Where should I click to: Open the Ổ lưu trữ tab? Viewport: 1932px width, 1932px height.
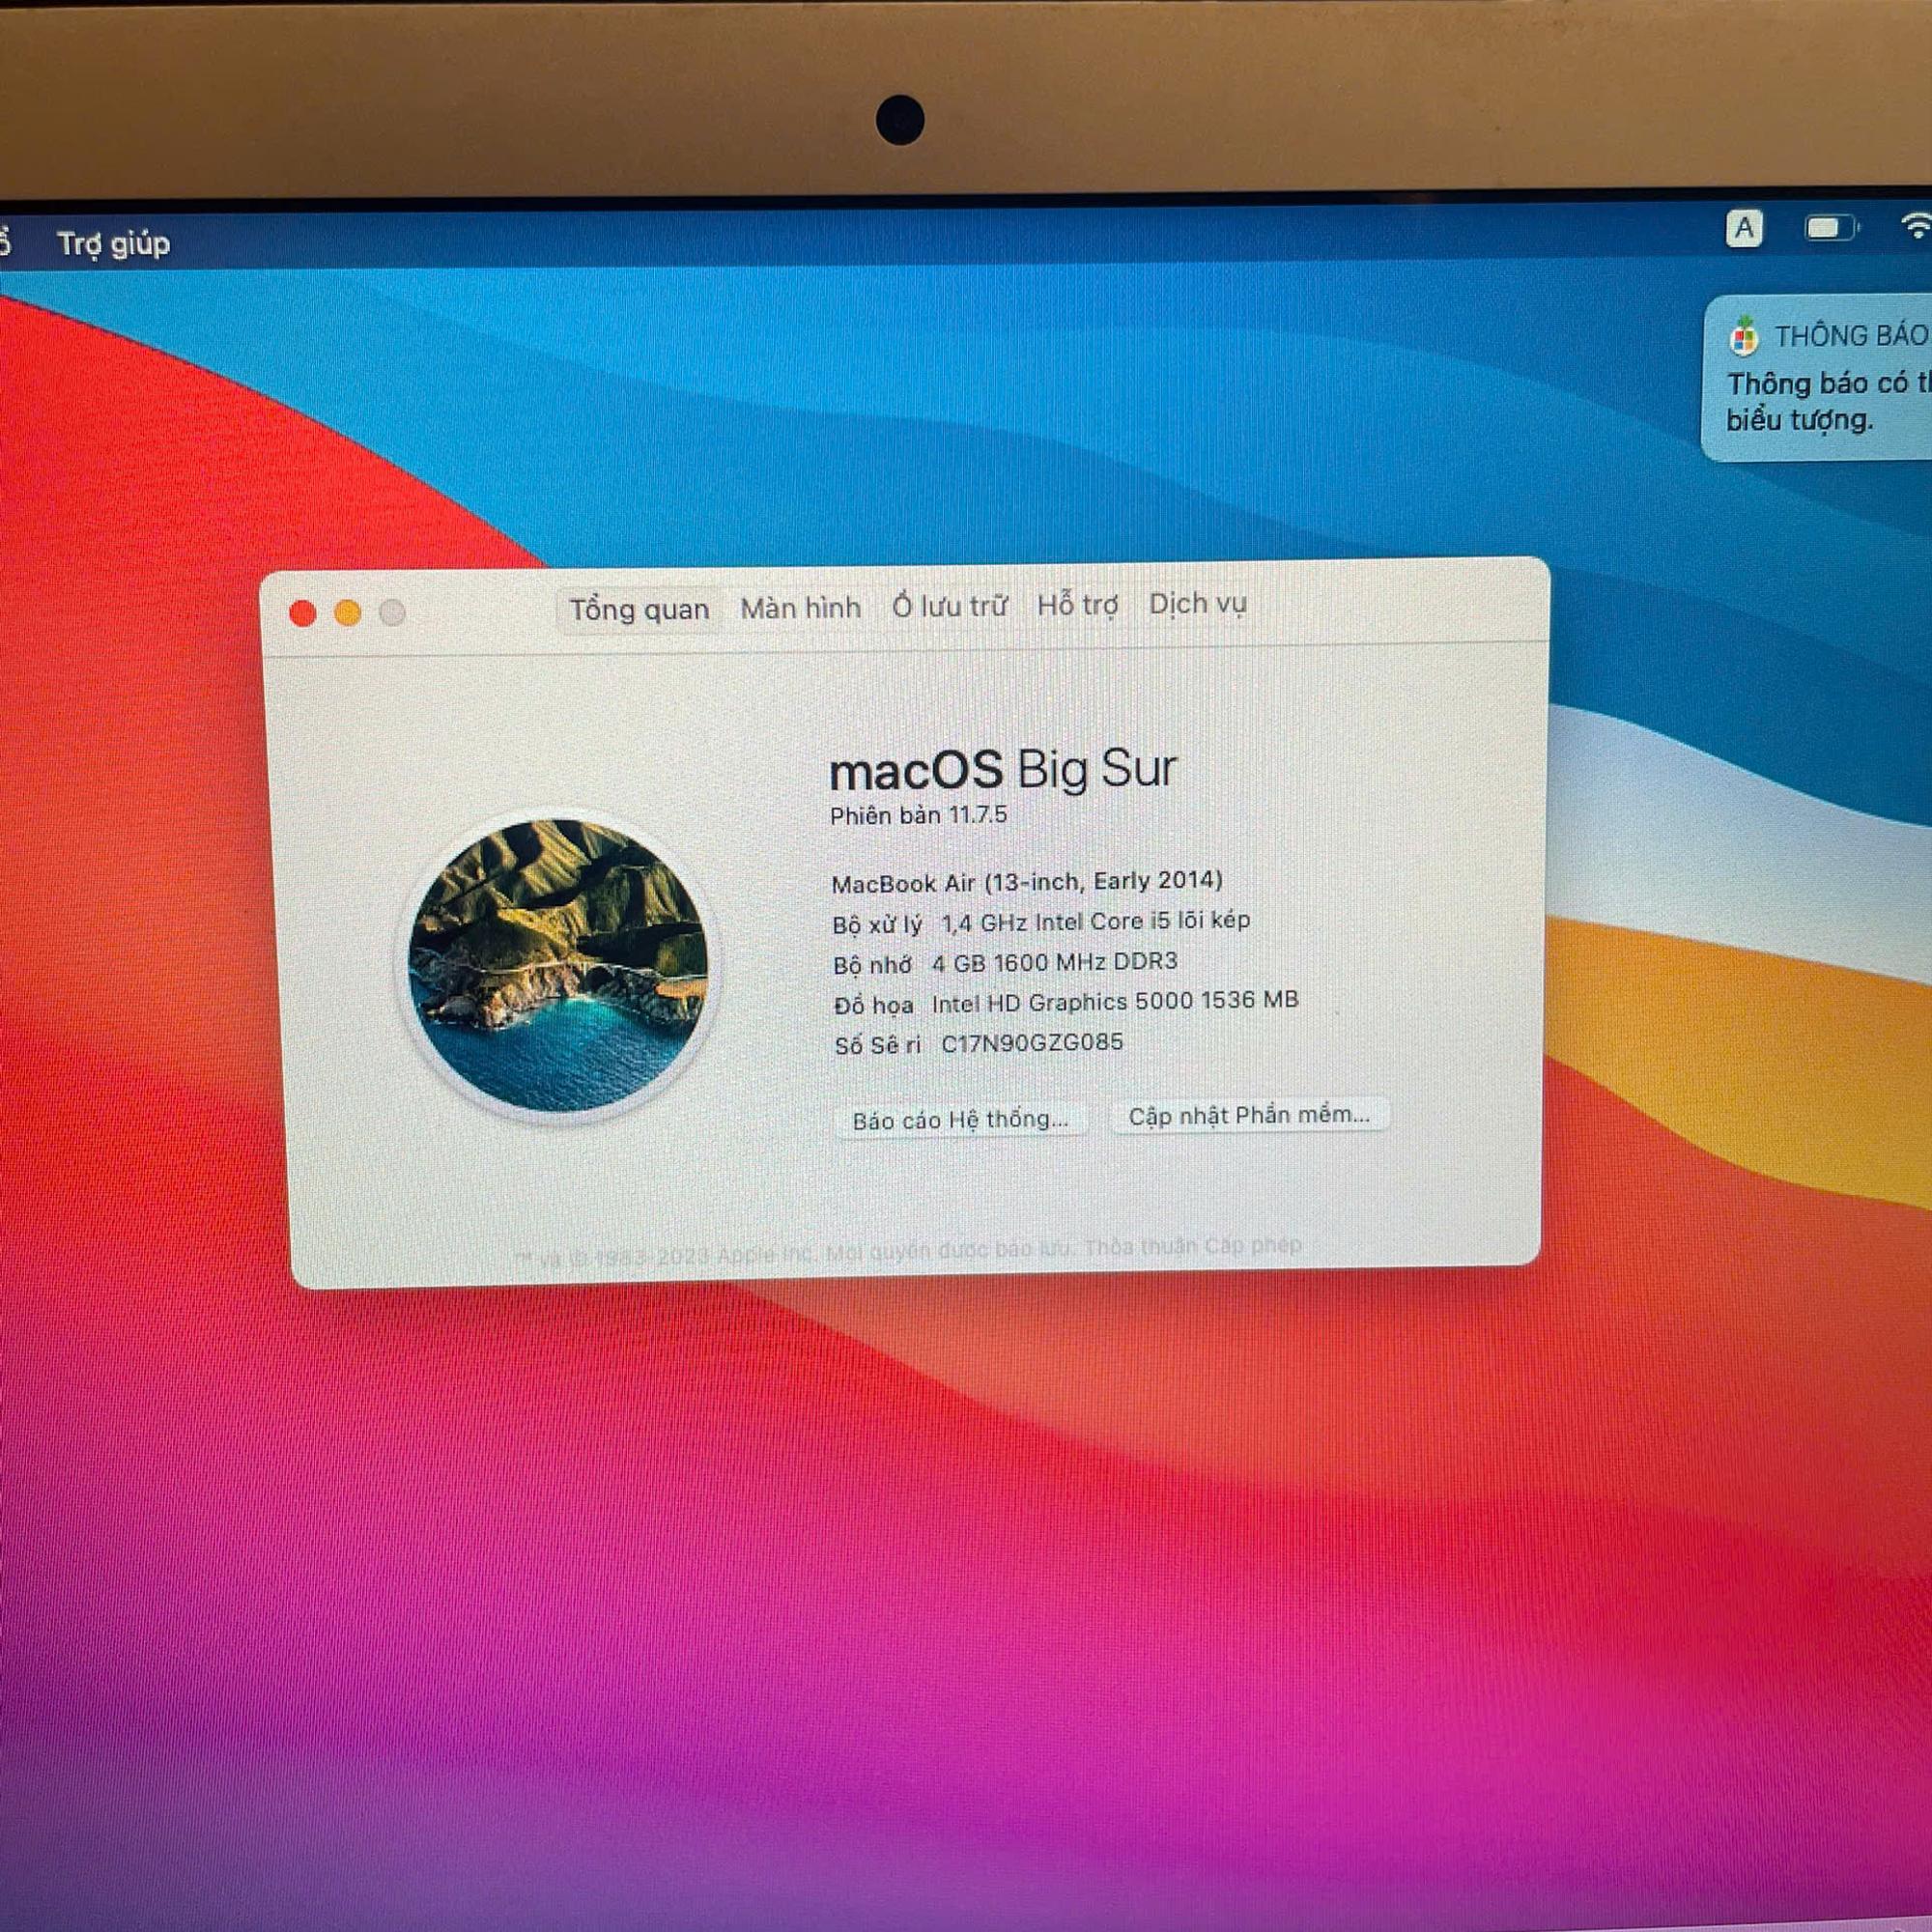click(x=949, y=605)
